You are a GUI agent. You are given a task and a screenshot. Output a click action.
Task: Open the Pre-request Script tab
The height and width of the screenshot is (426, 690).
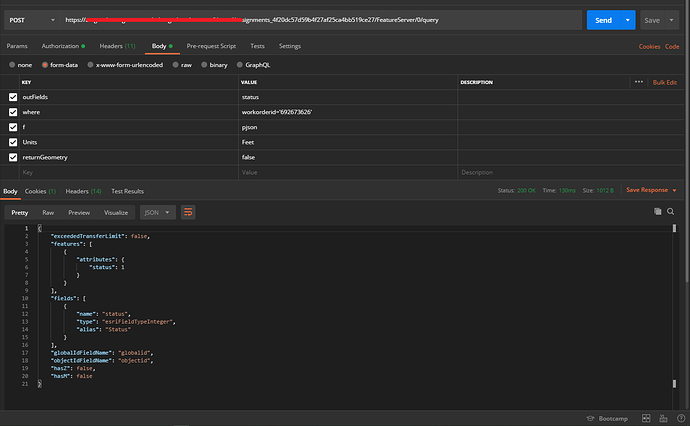point(211,46)
